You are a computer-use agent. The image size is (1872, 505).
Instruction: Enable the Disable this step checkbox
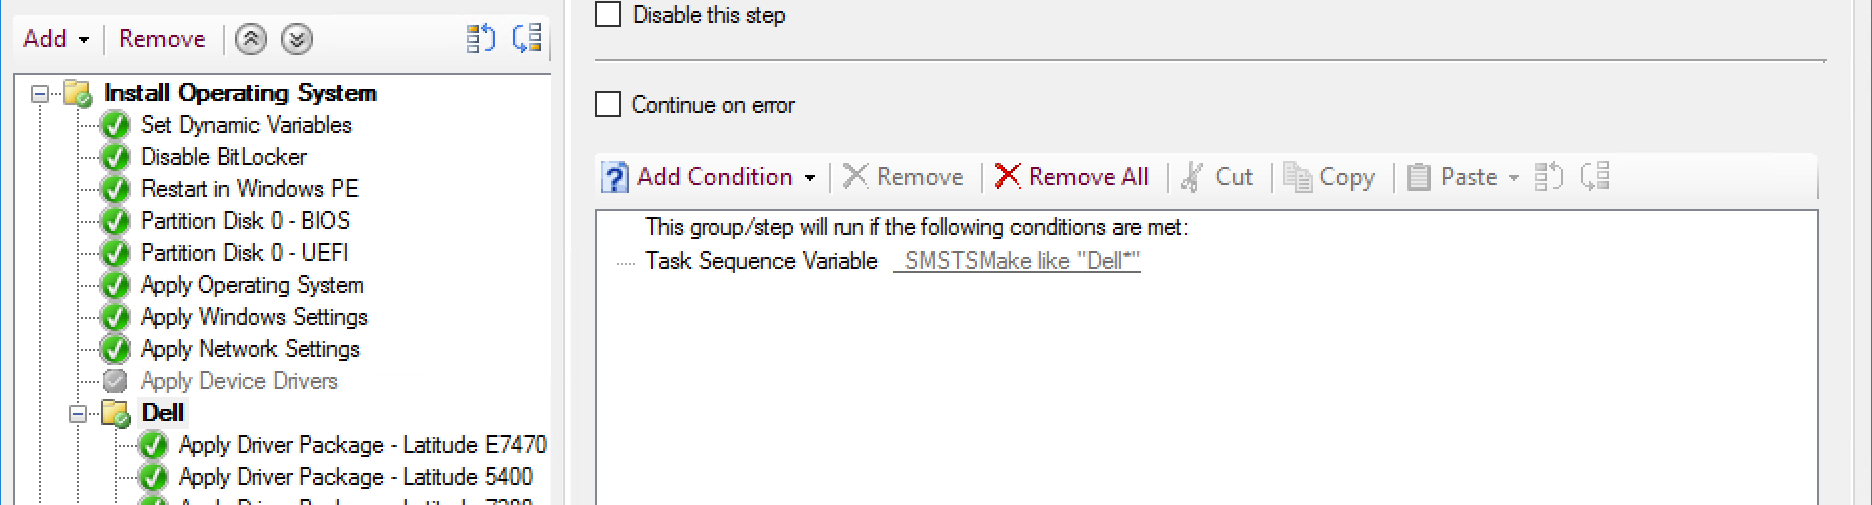(608, 15)
